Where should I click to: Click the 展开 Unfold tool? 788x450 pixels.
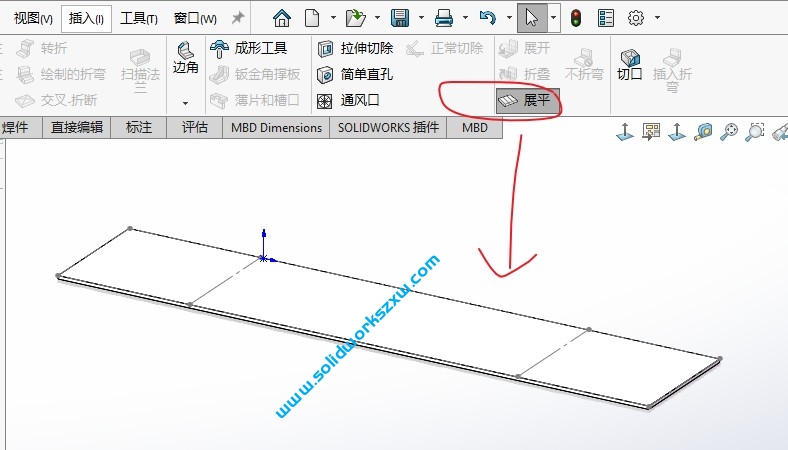pyautogui.click(x=524, y=48)
